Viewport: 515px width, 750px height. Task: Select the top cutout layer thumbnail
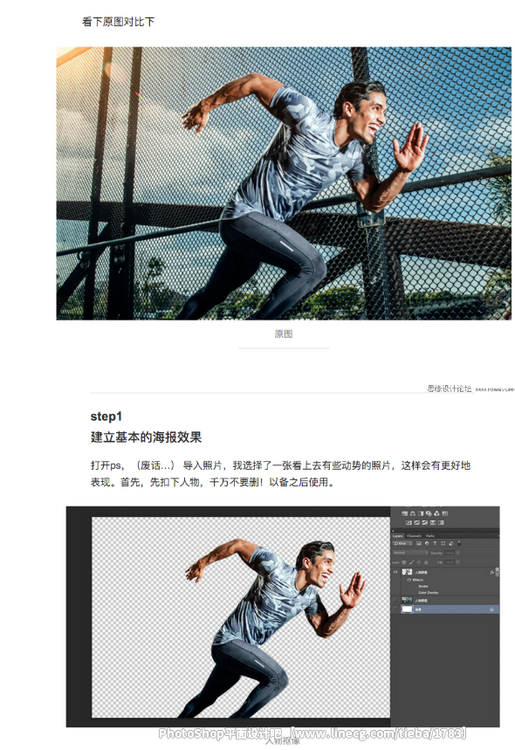pos(407,572)
